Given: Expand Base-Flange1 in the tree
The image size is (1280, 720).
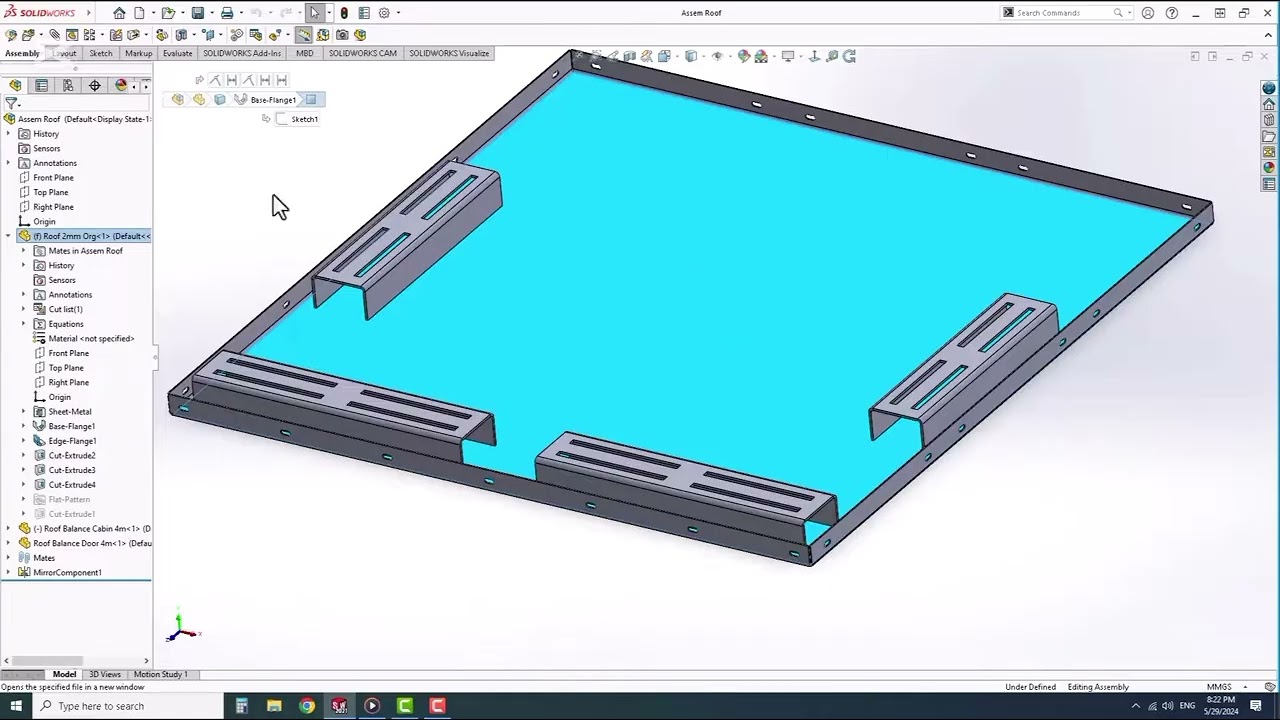Looking at the screenshot, I should click(x=24, y=426).
